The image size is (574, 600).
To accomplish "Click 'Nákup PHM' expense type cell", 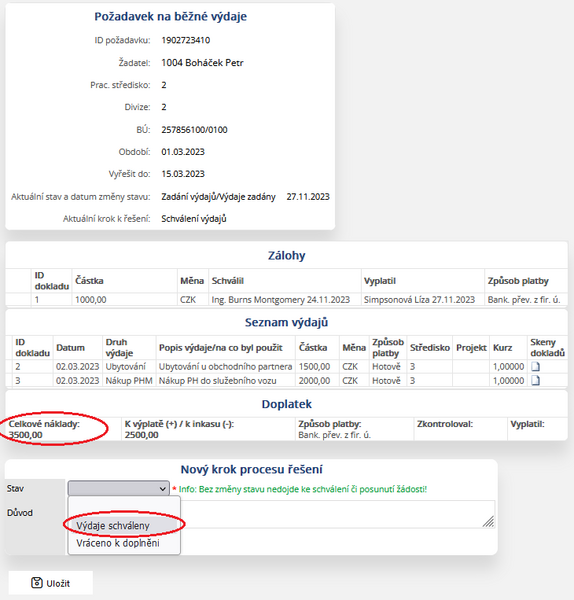I will [129, 381].
